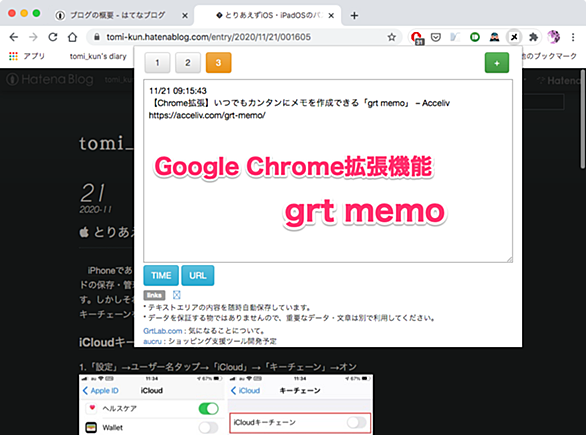The image size is (586, 435).
Task: Go back with the browser back arrow
Action: (14, 37)
